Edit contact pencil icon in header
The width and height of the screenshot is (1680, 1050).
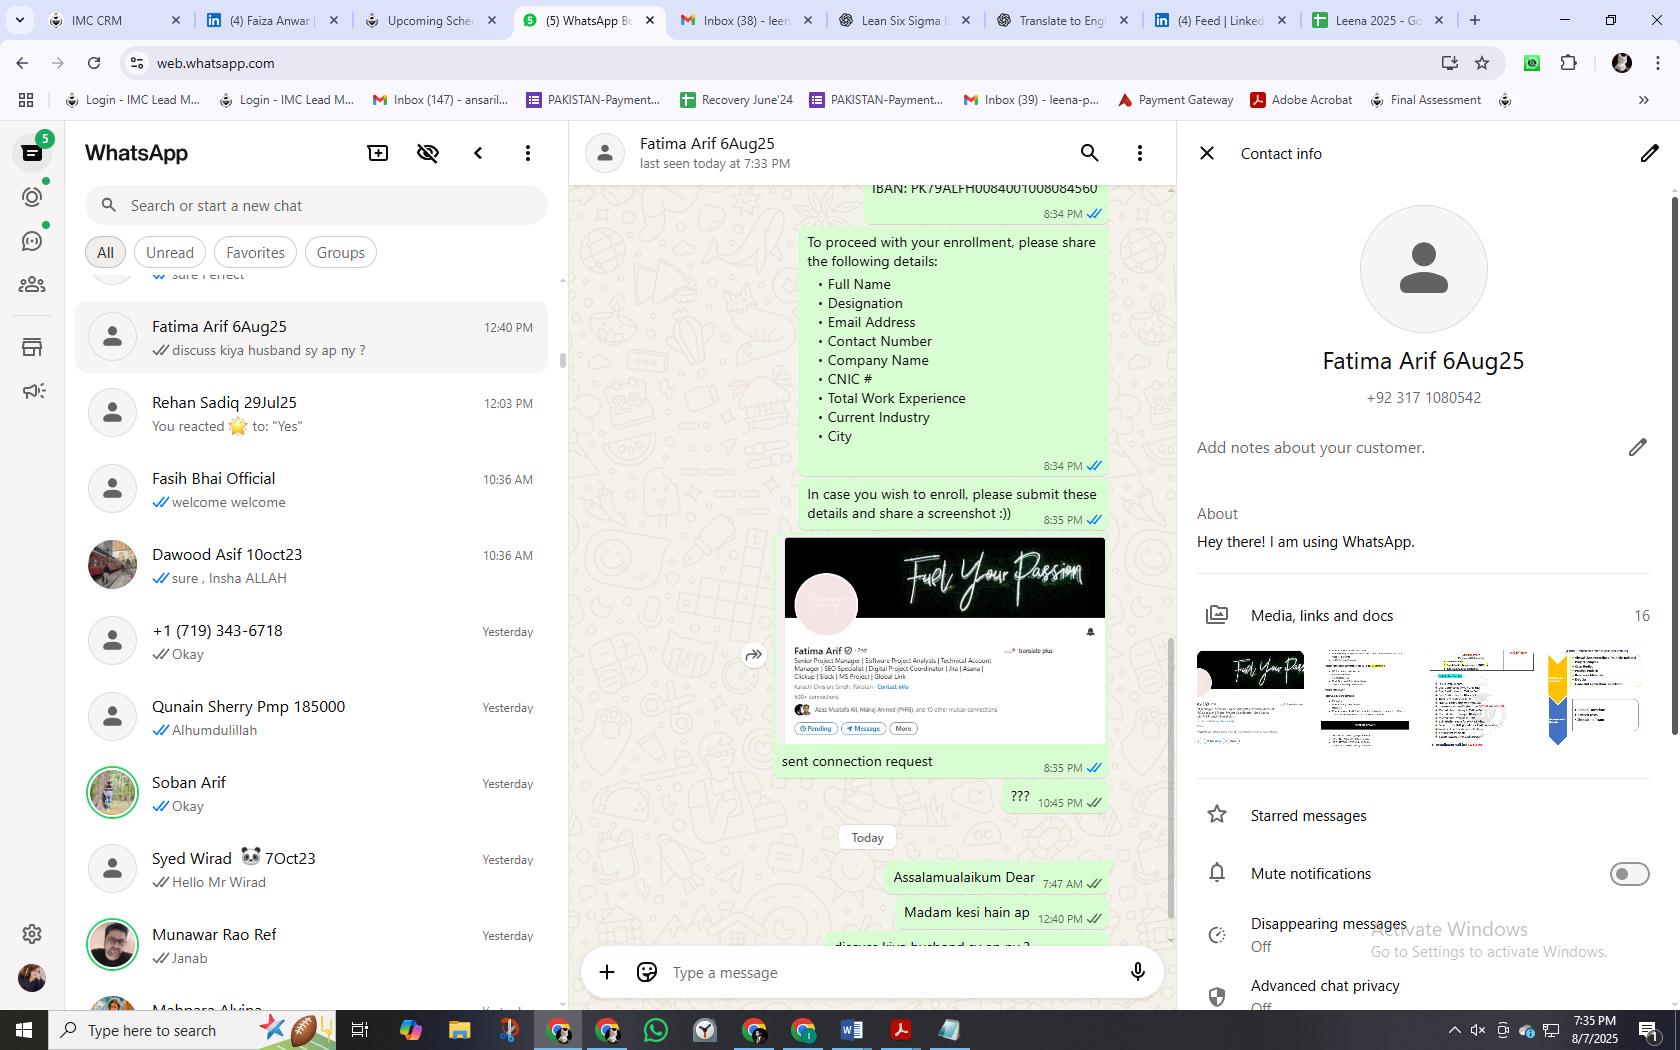click(x=1649, y=153)
